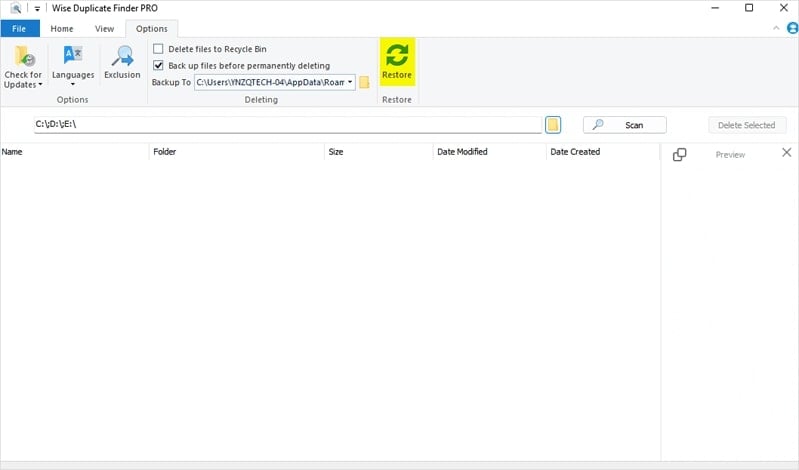Click folder icon next to scan path
Screen dimensions: 799x470
(553, 125)
